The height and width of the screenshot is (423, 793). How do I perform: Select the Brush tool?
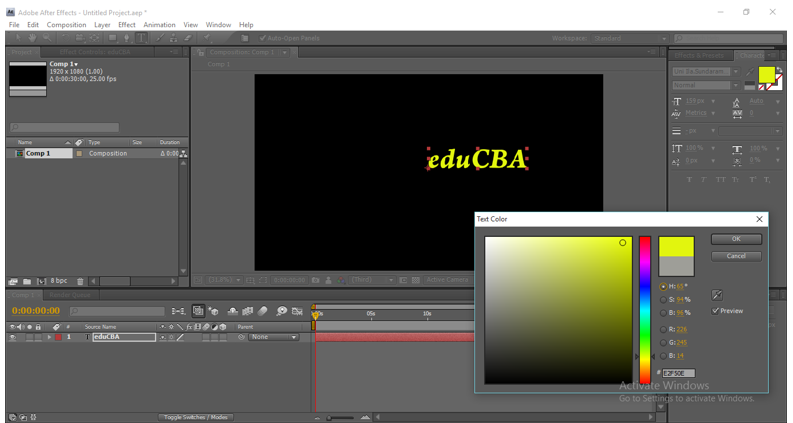(160, 38)
